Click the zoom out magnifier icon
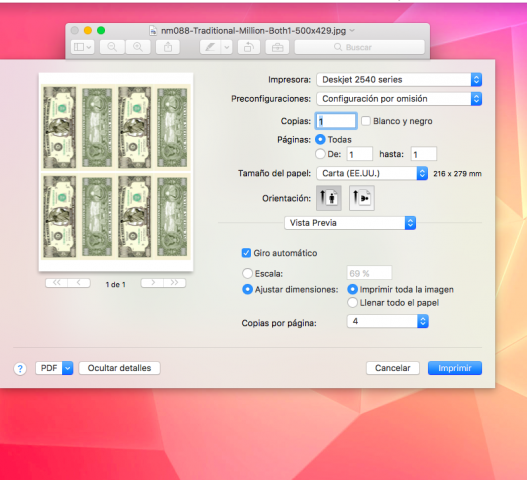 click(112, 47)
